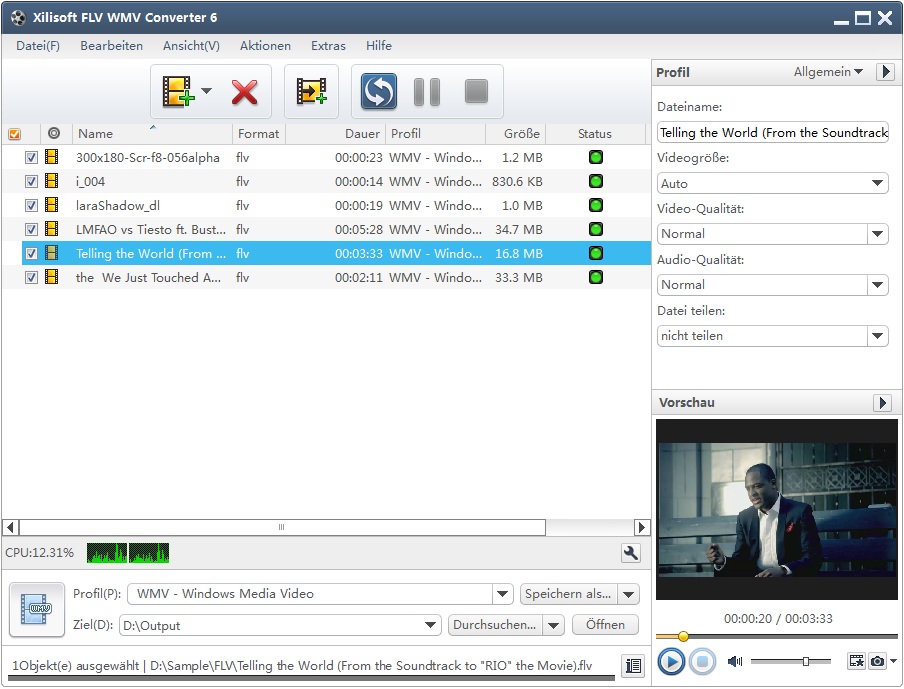This screenshot has height=689, width=904.
Task: Click the preview seek slider handle
Action: pos(683,637)
